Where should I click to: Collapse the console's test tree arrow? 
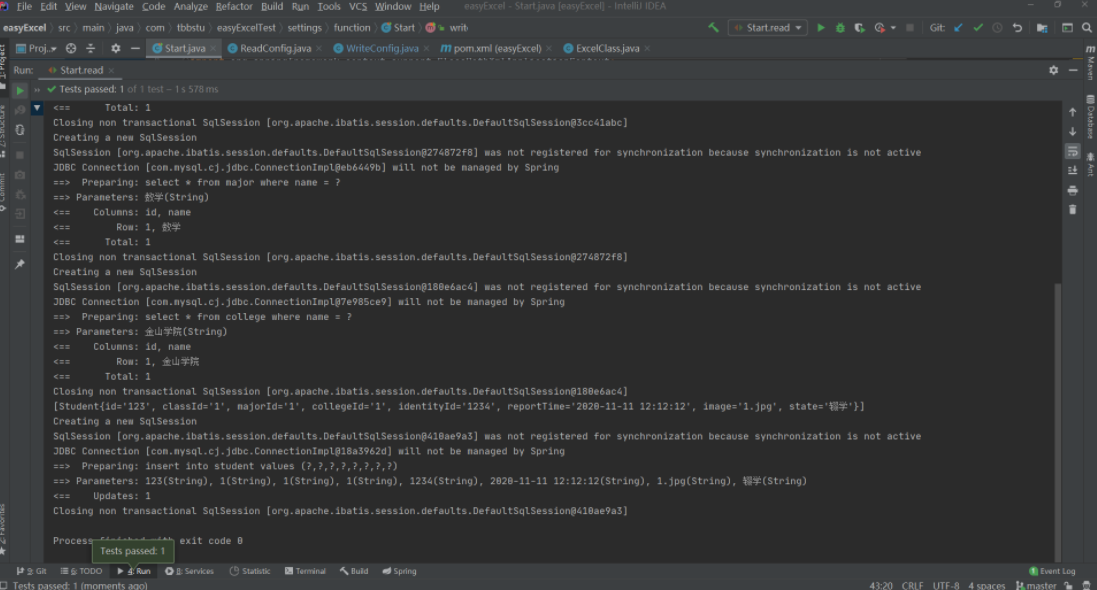[37, 108]
